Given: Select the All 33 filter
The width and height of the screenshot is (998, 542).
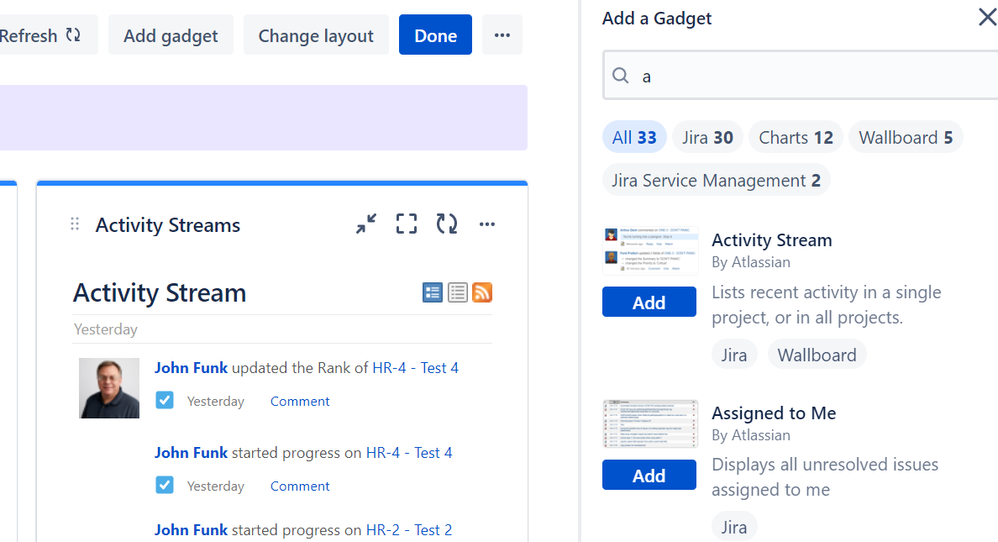Looking at the screenshot, I should coord(634,137).
